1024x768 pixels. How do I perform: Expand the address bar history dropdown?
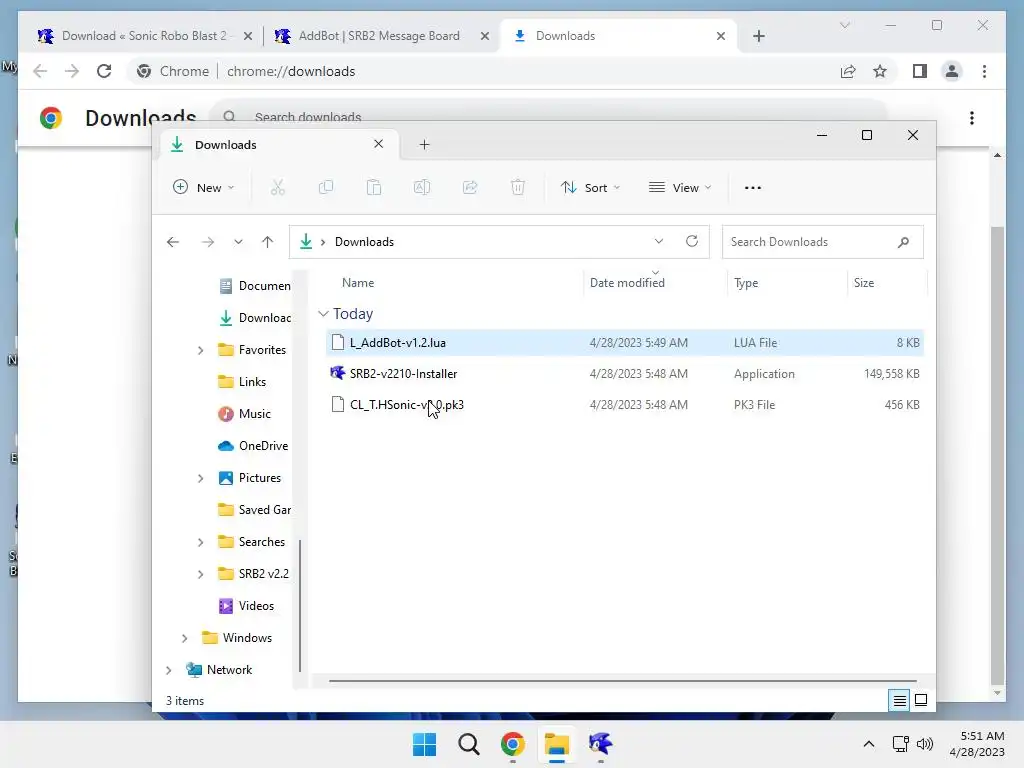[658, 242]
